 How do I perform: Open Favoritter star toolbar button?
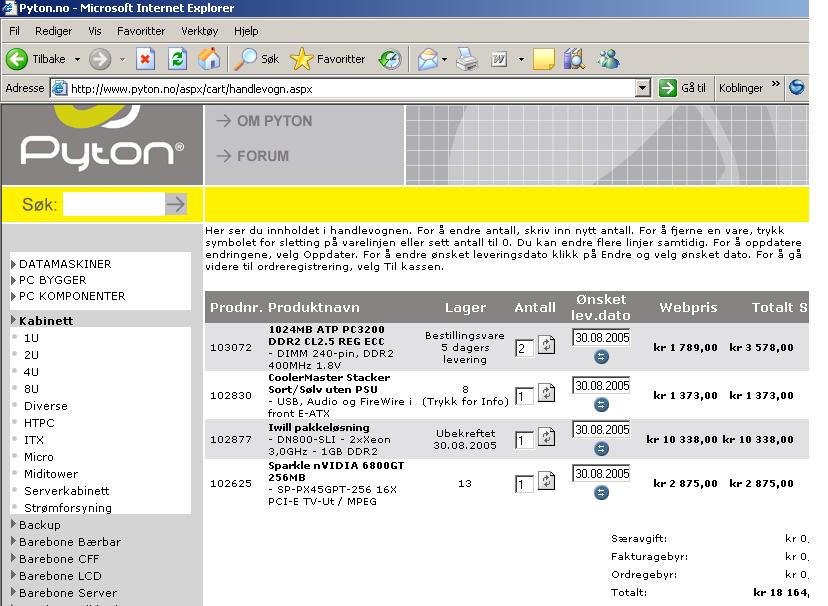(327, 59)
